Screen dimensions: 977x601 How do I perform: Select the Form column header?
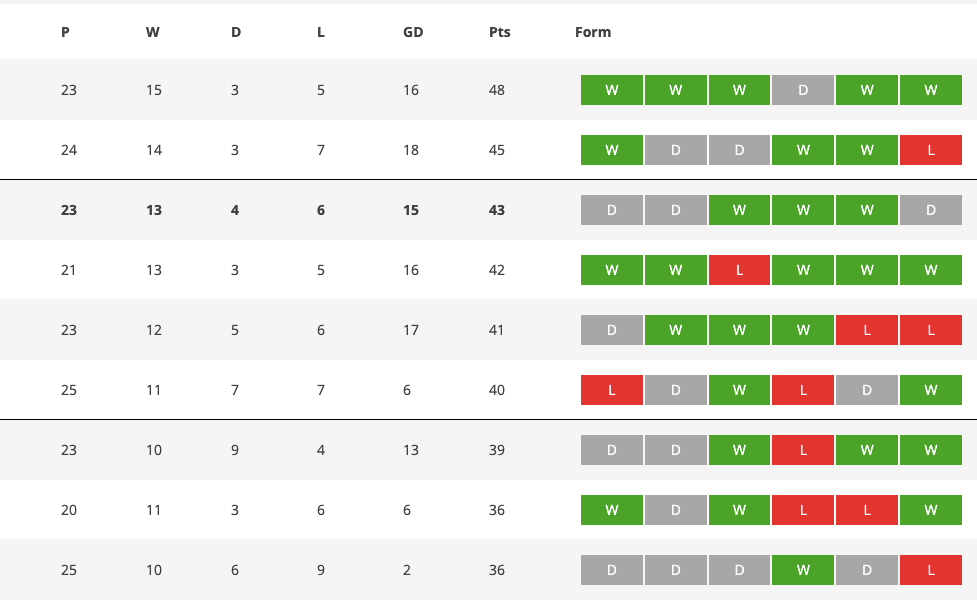(593, 32)
